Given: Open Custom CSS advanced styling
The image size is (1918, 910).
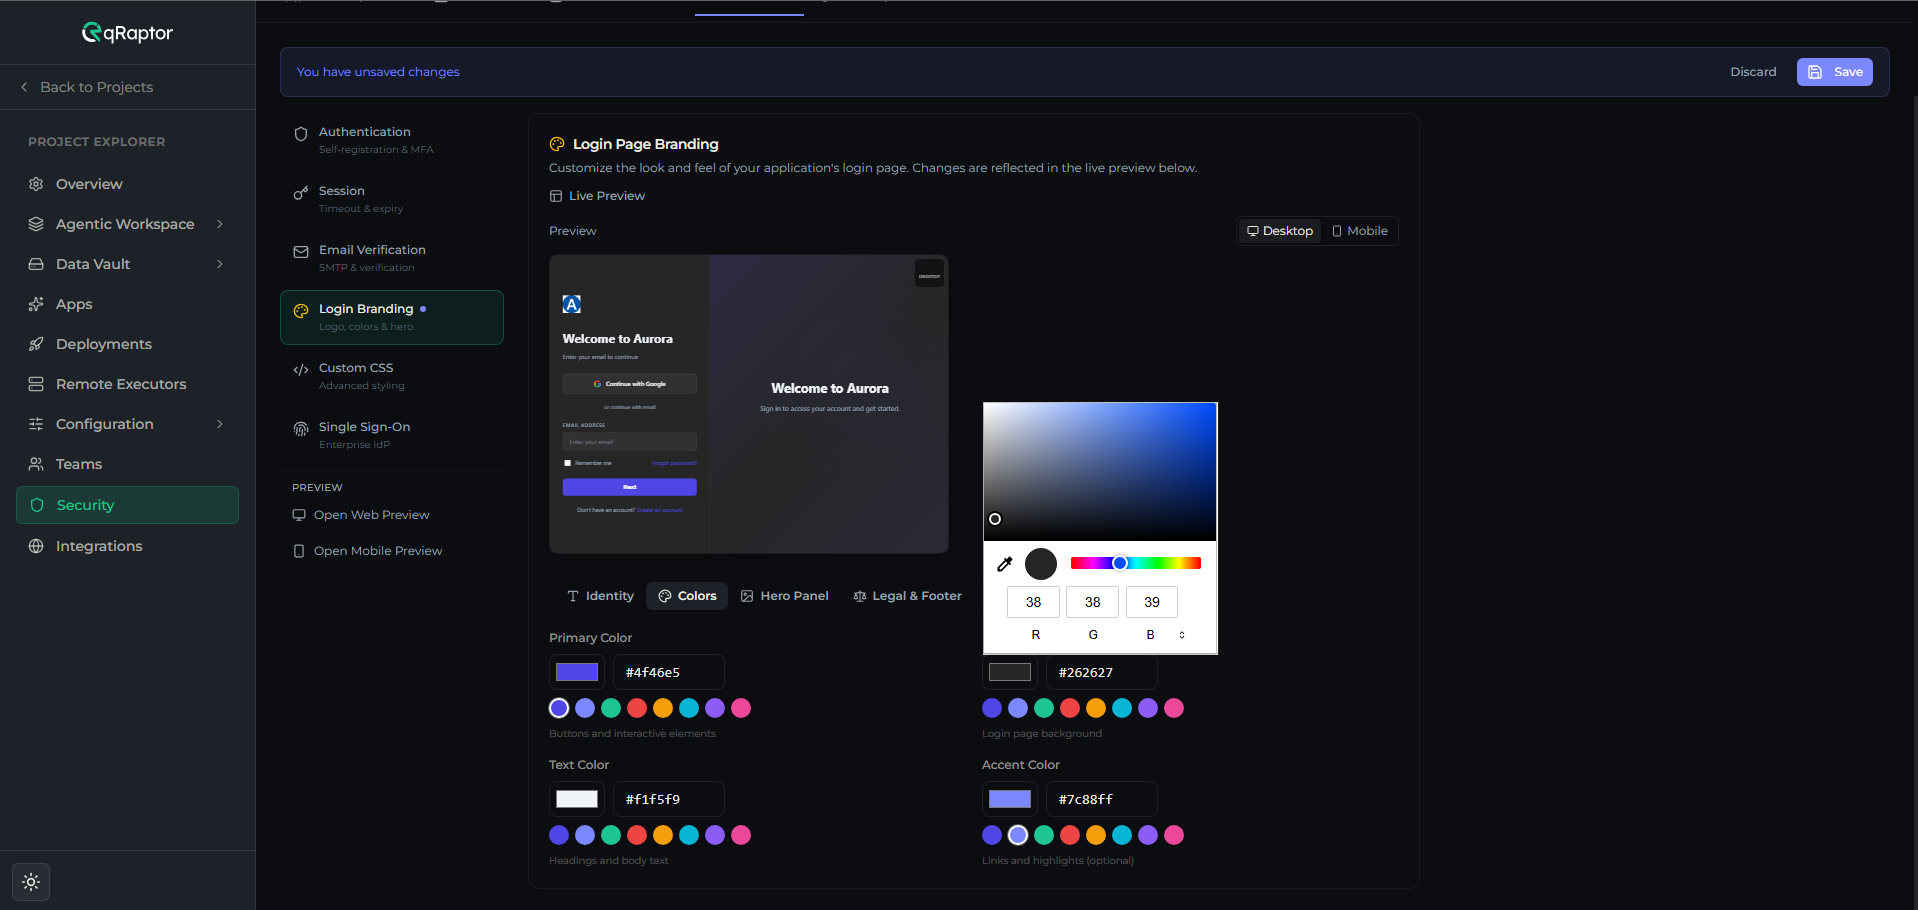Looking at the screenshot, I should click(x=392, y=376).
